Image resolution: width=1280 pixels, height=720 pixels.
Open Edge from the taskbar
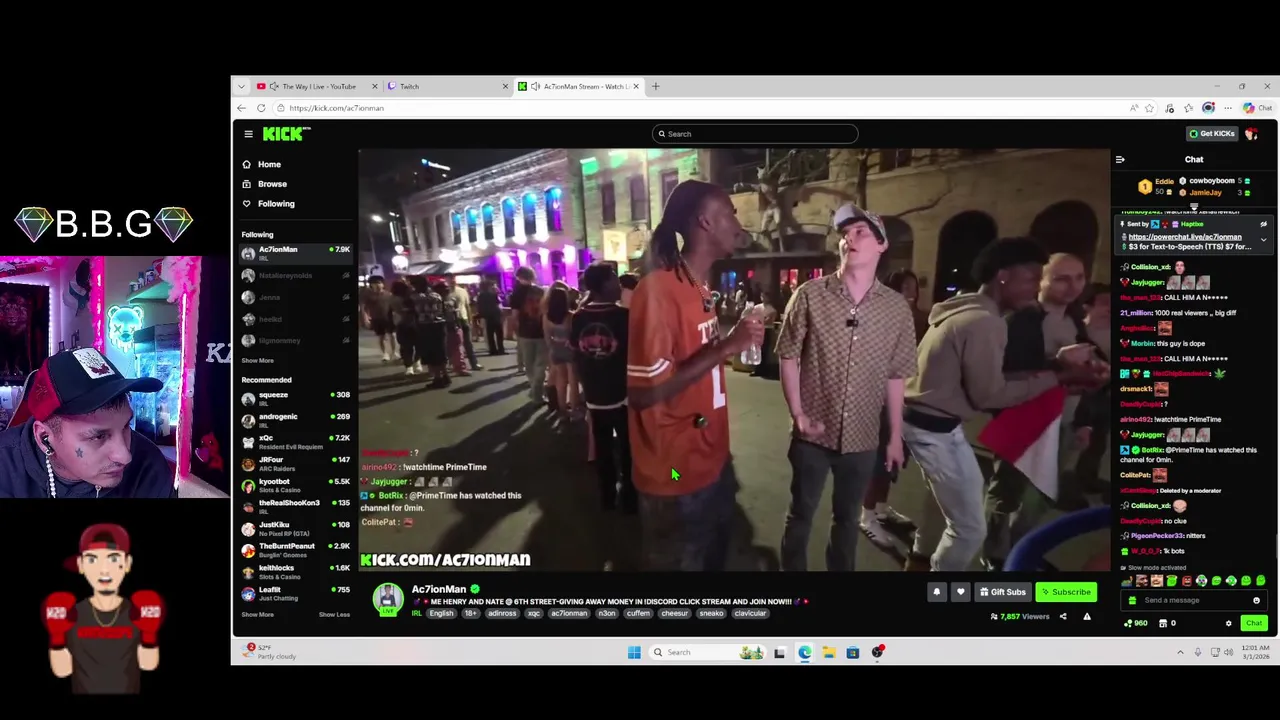(805, 653)
